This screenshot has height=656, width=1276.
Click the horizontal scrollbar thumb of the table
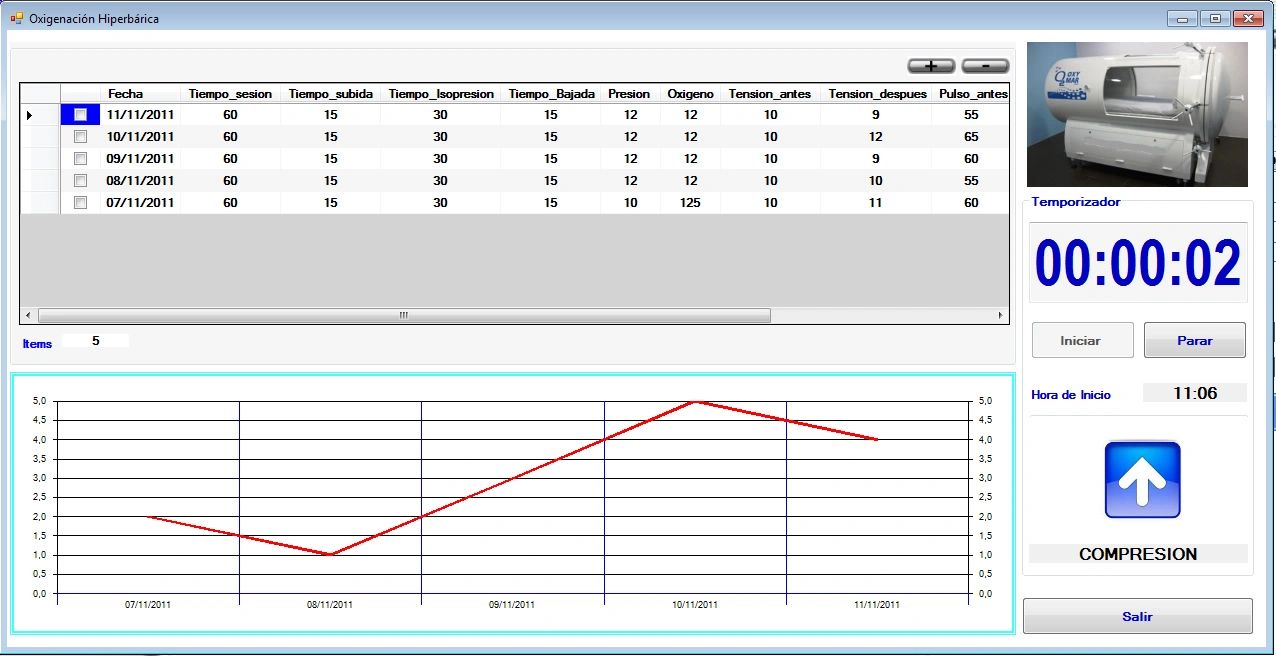click(403, 316)
